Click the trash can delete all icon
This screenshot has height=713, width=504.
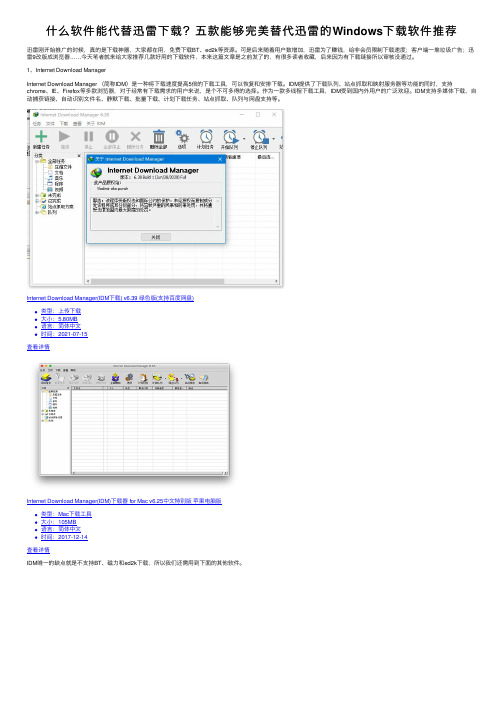[159, 136]
